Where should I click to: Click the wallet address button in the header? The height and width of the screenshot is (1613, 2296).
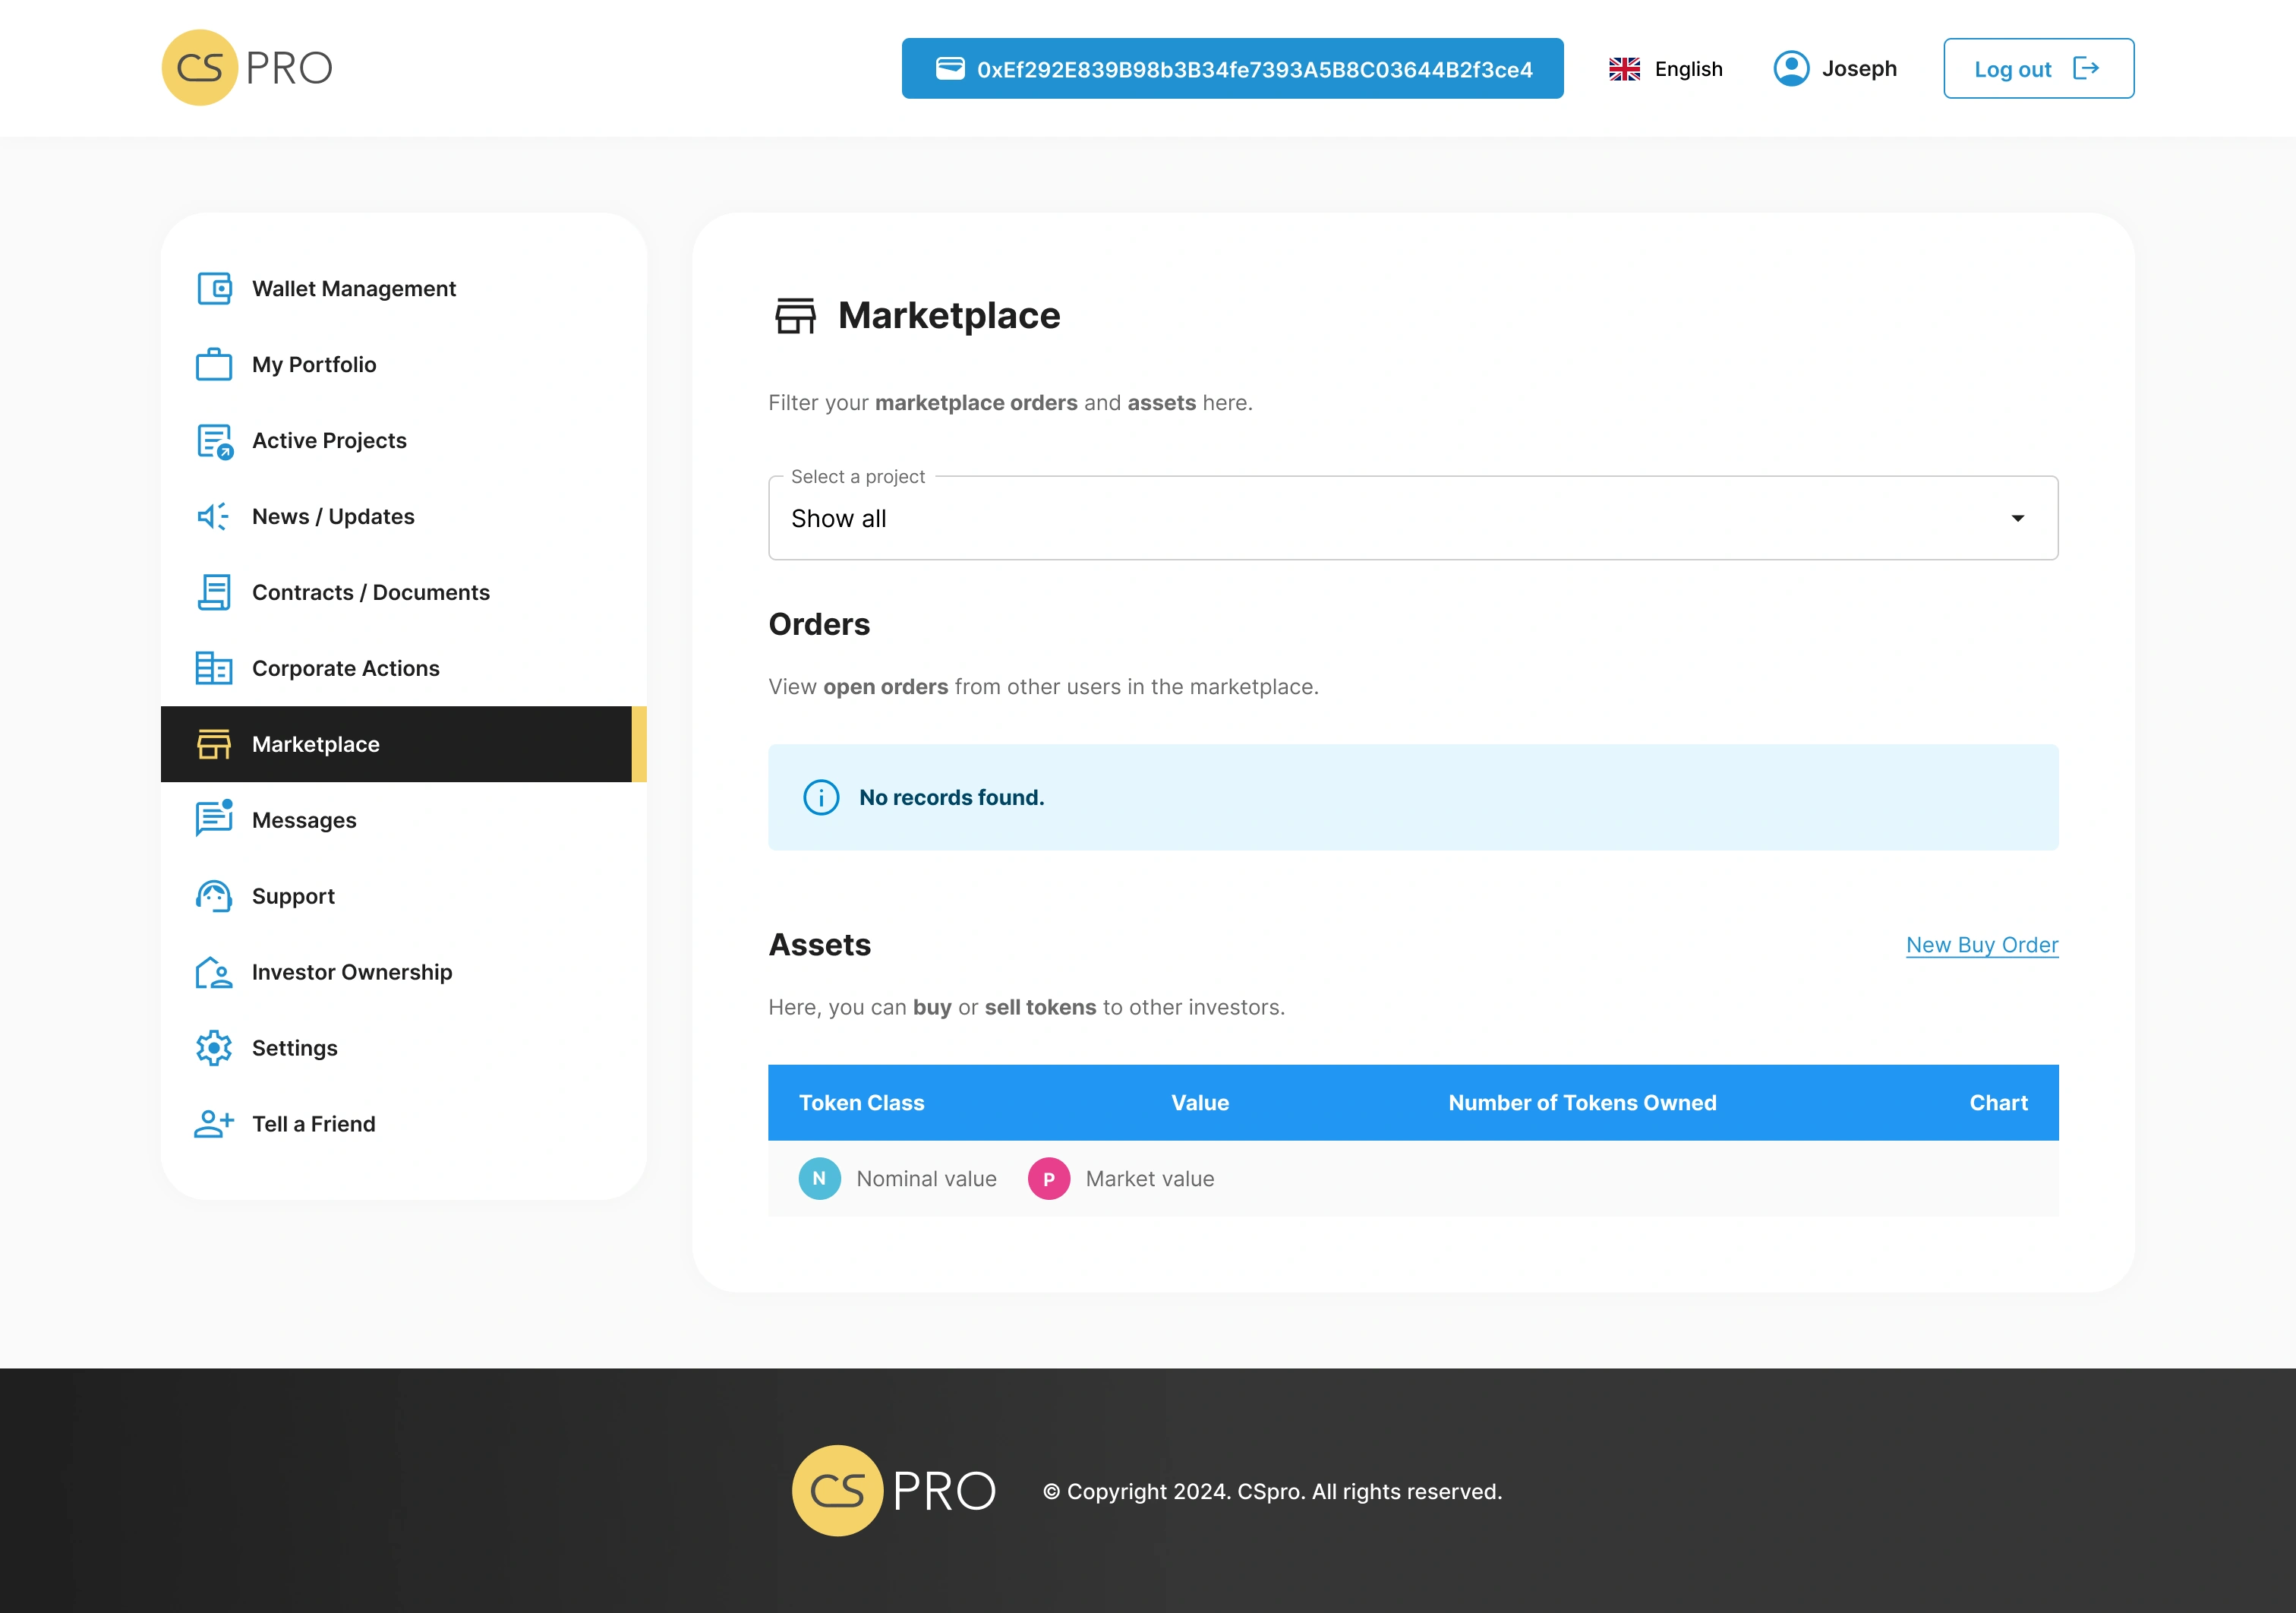point(1232,69)
